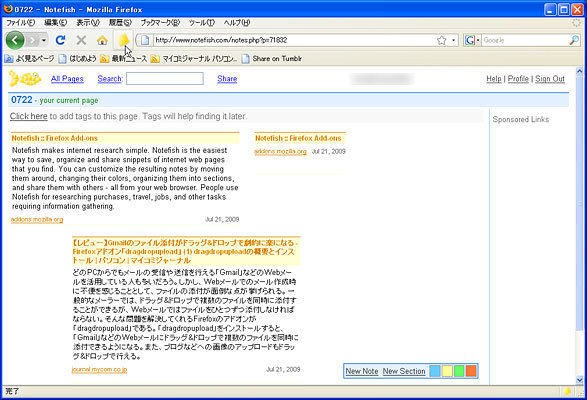Open the 表示 menu
Image resolution: width=587 pixels, height=400 pixels.
(x=88, y=22)
